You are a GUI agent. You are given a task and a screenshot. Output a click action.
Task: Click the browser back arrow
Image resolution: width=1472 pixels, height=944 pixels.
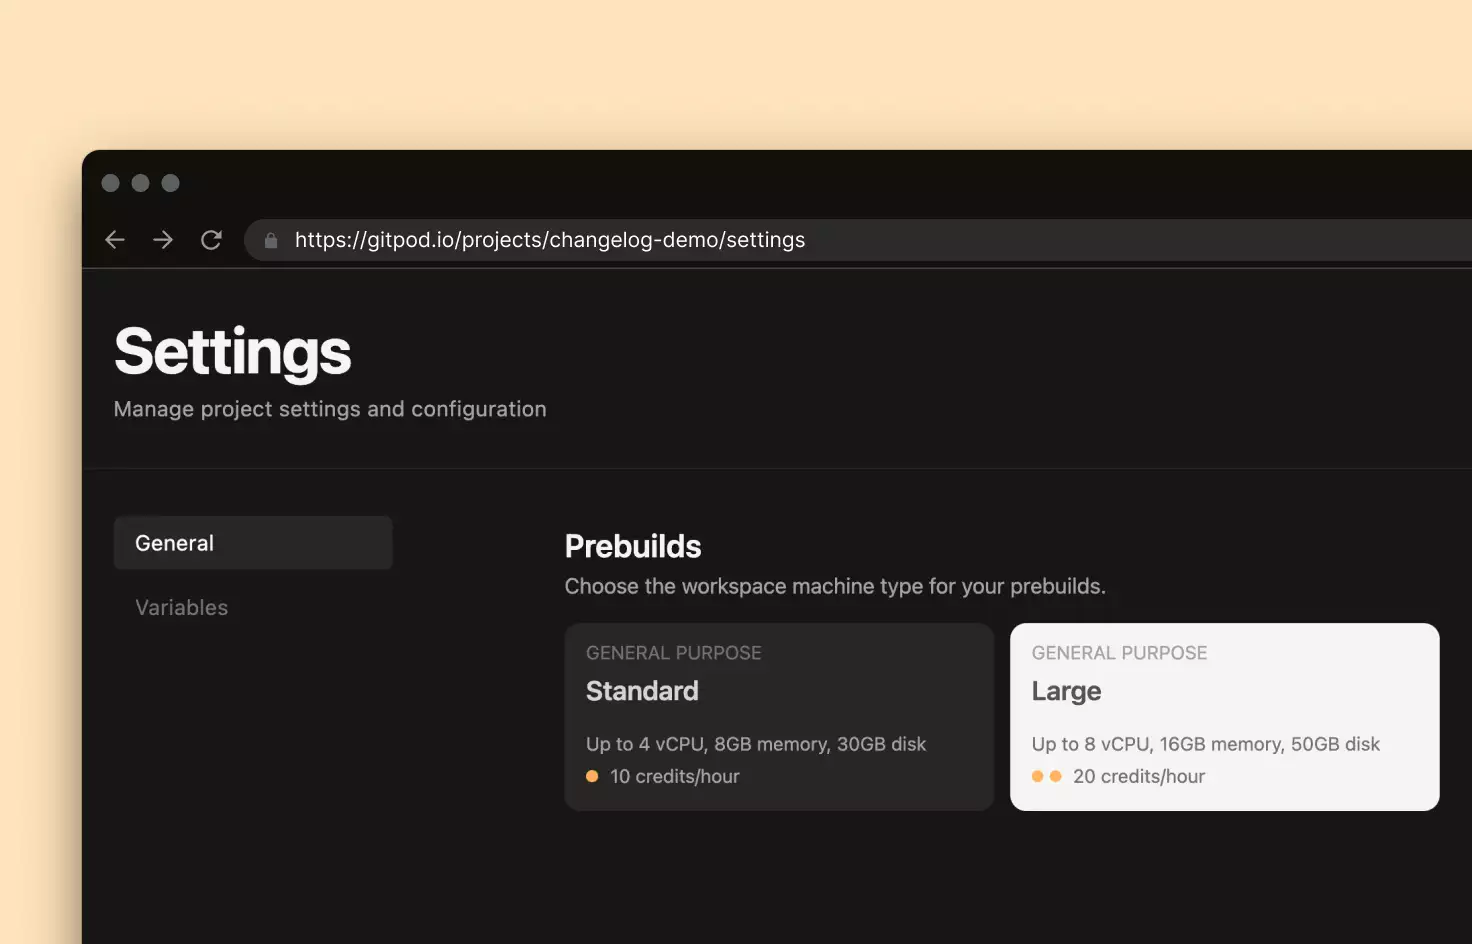(x=115, y=240)
